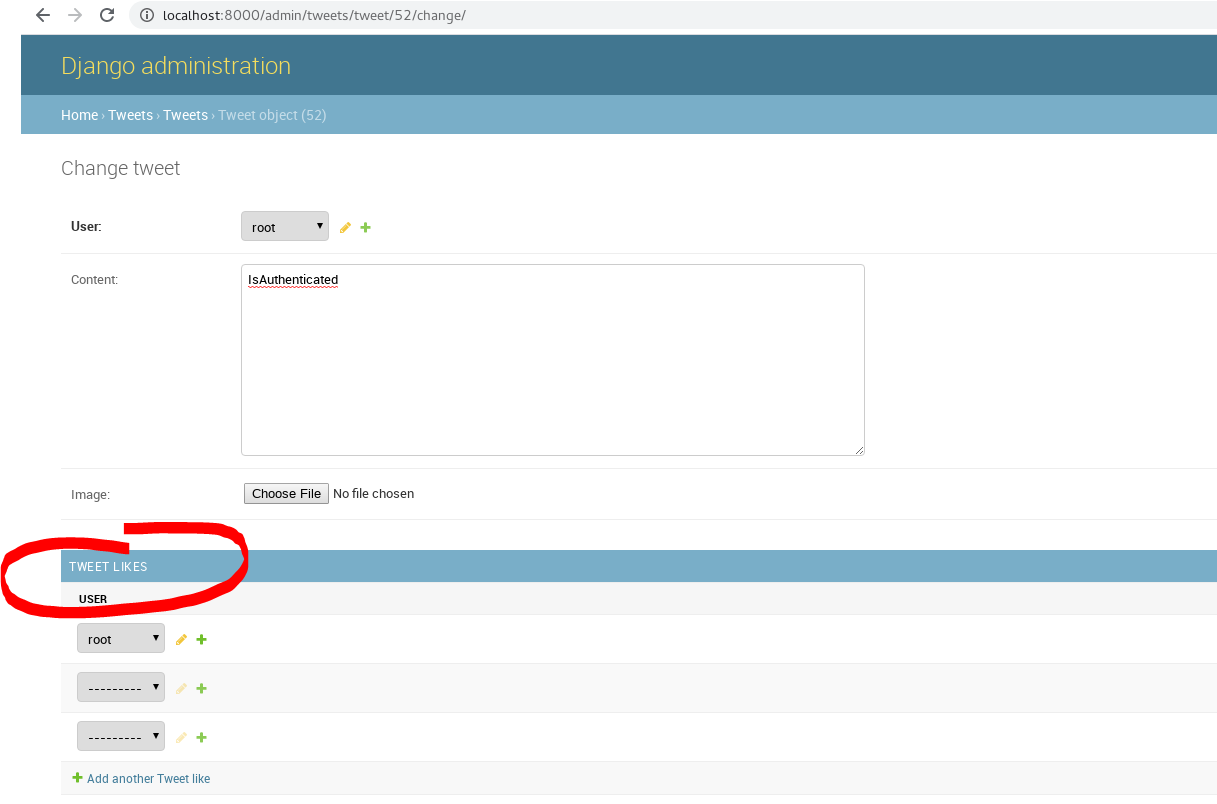Open the User dropdown showing root
This screenshot has height=804, width=1217.
285,226
